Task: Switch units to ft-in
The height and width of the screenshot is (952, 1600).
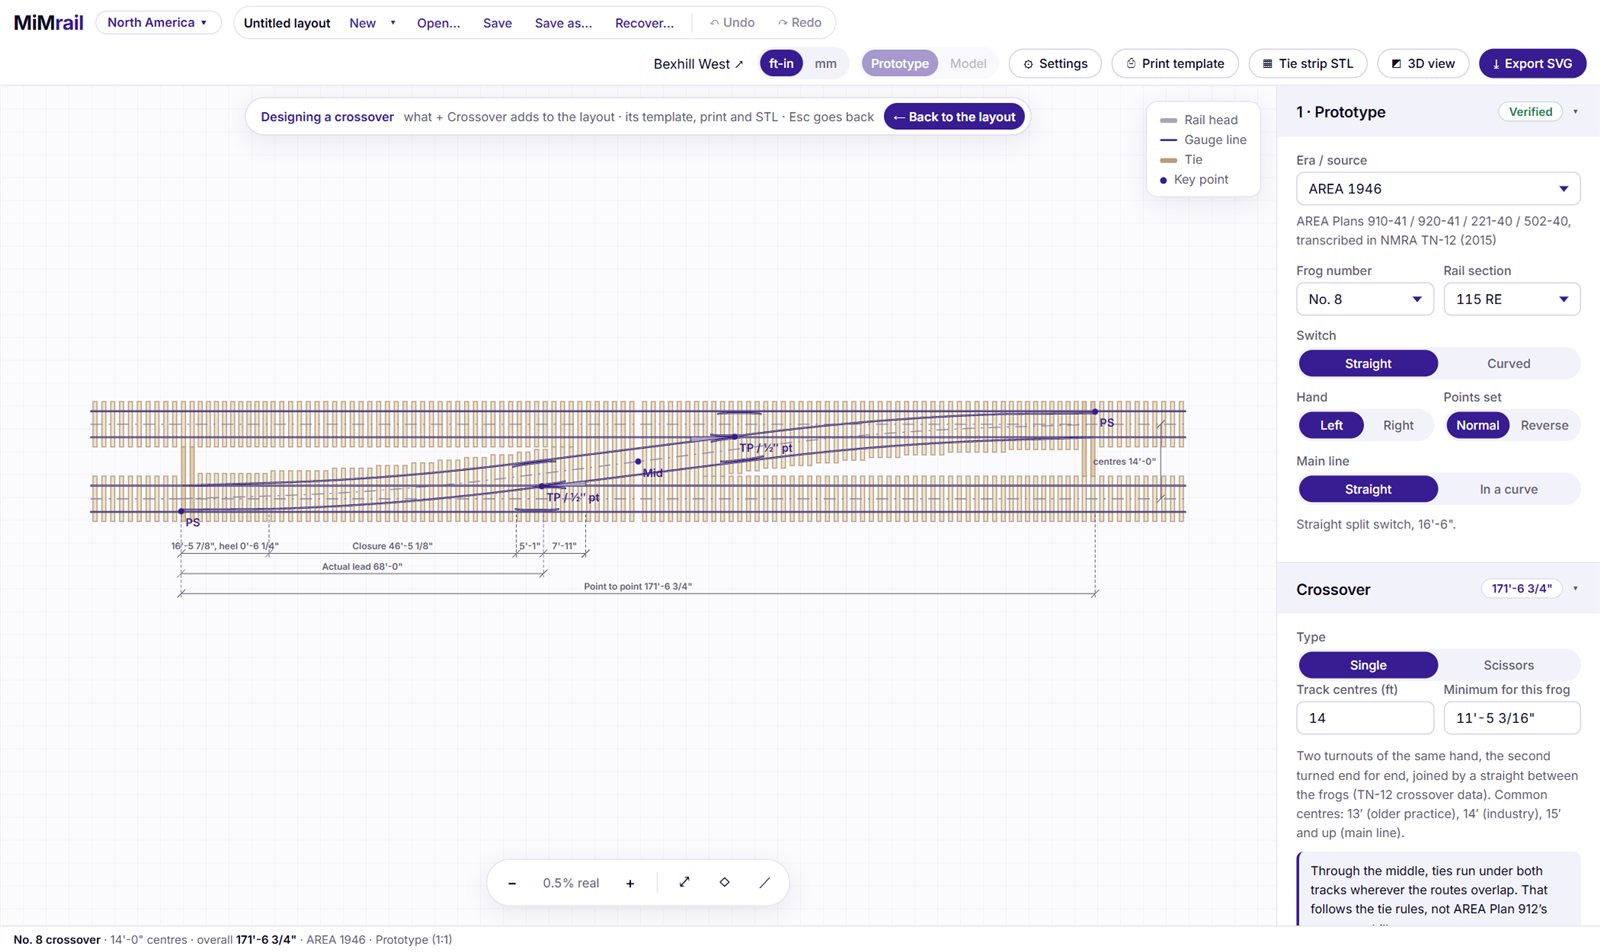Action: tap(781, 63)
